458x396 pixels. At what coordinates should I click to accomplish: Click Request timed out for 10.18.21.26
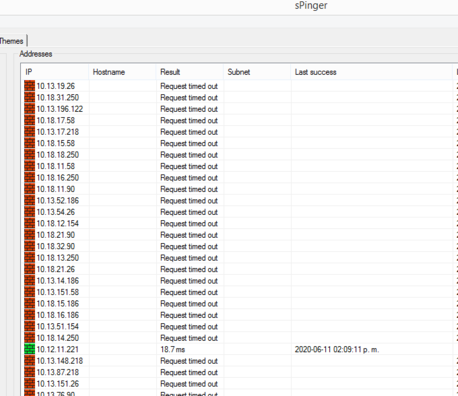coord(189,269)
